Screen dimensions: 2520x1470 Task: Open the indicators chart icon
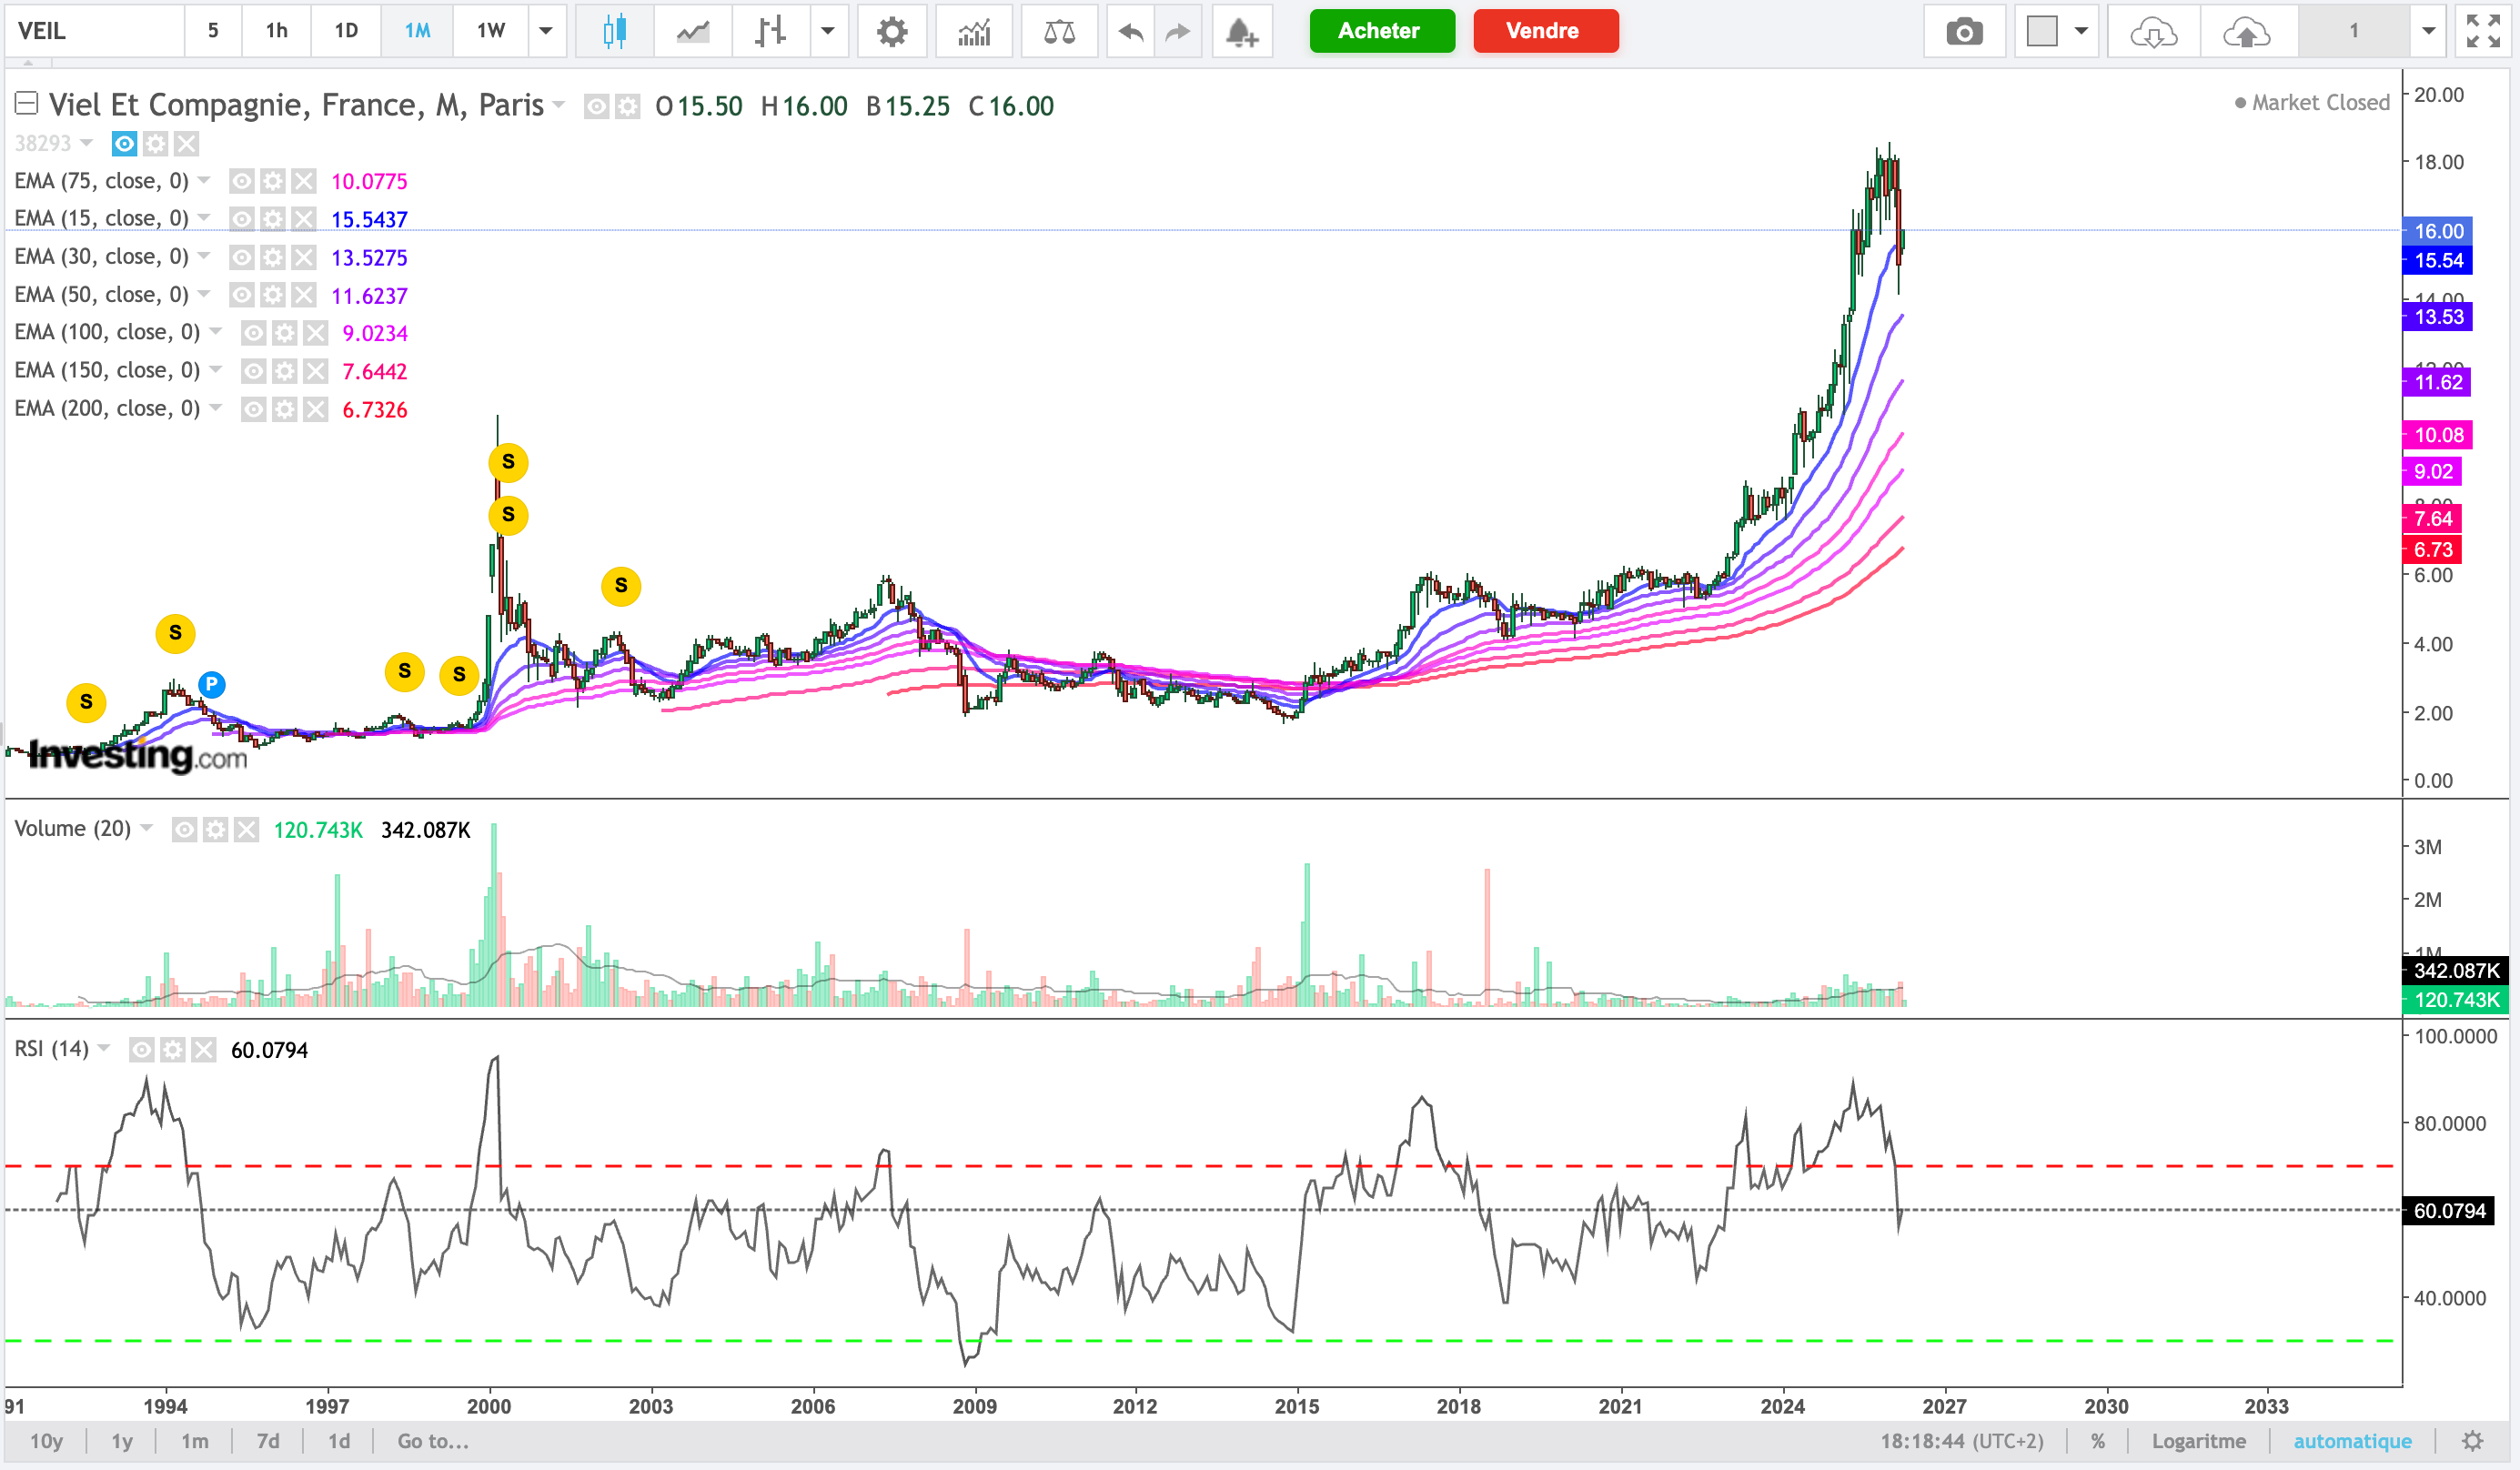[x=973, y=31]
